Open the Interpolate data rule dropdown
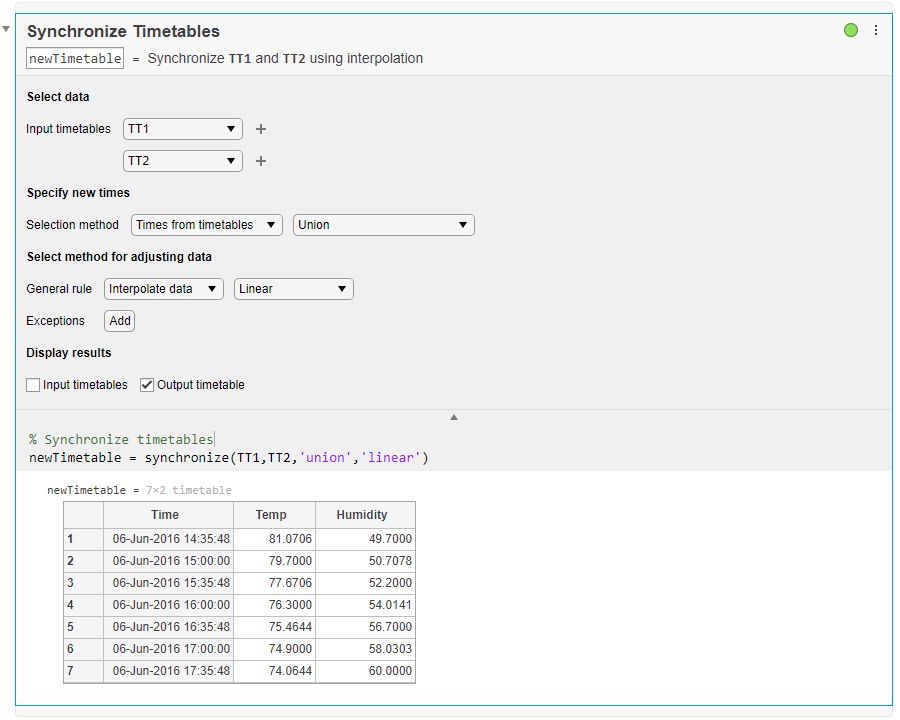 [x=164, y=289]
